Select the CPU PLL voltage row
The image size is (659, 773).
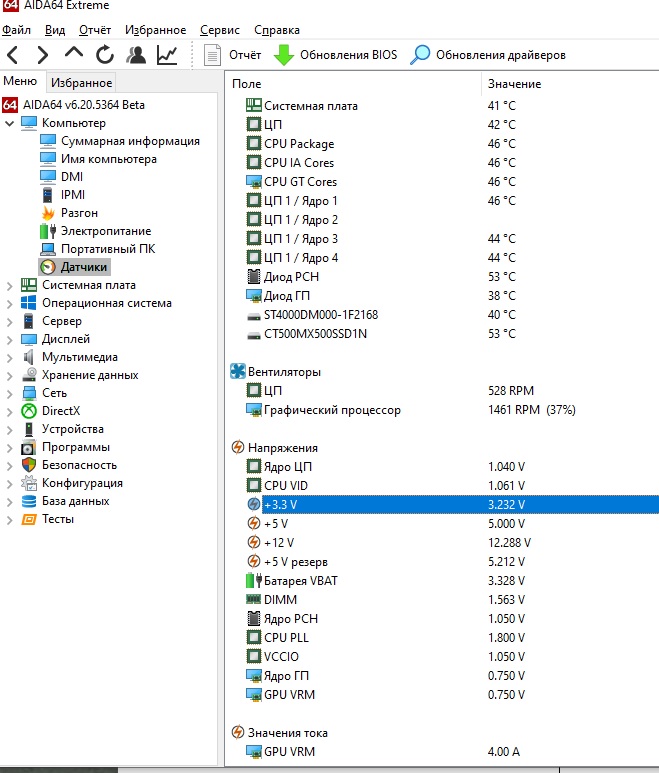pos(442,637)
